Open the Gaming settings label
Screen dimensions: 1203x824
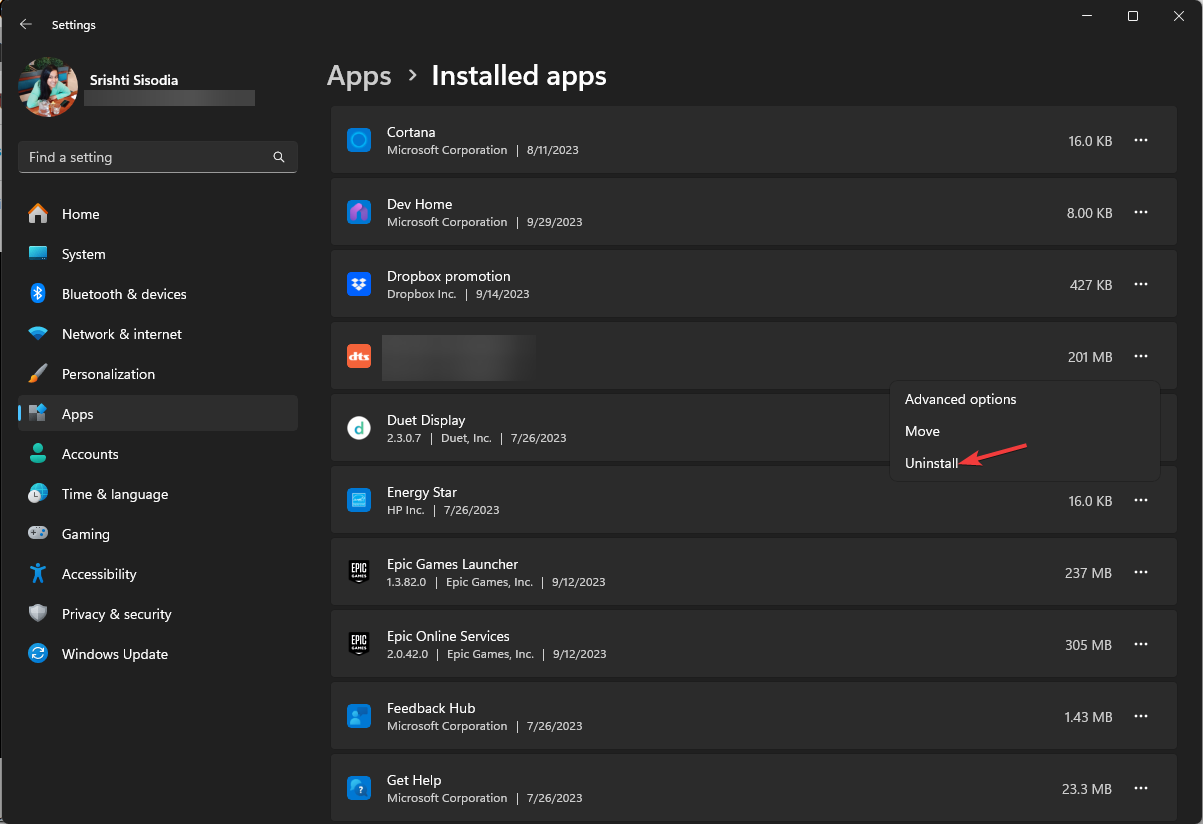tap(86, 534)
